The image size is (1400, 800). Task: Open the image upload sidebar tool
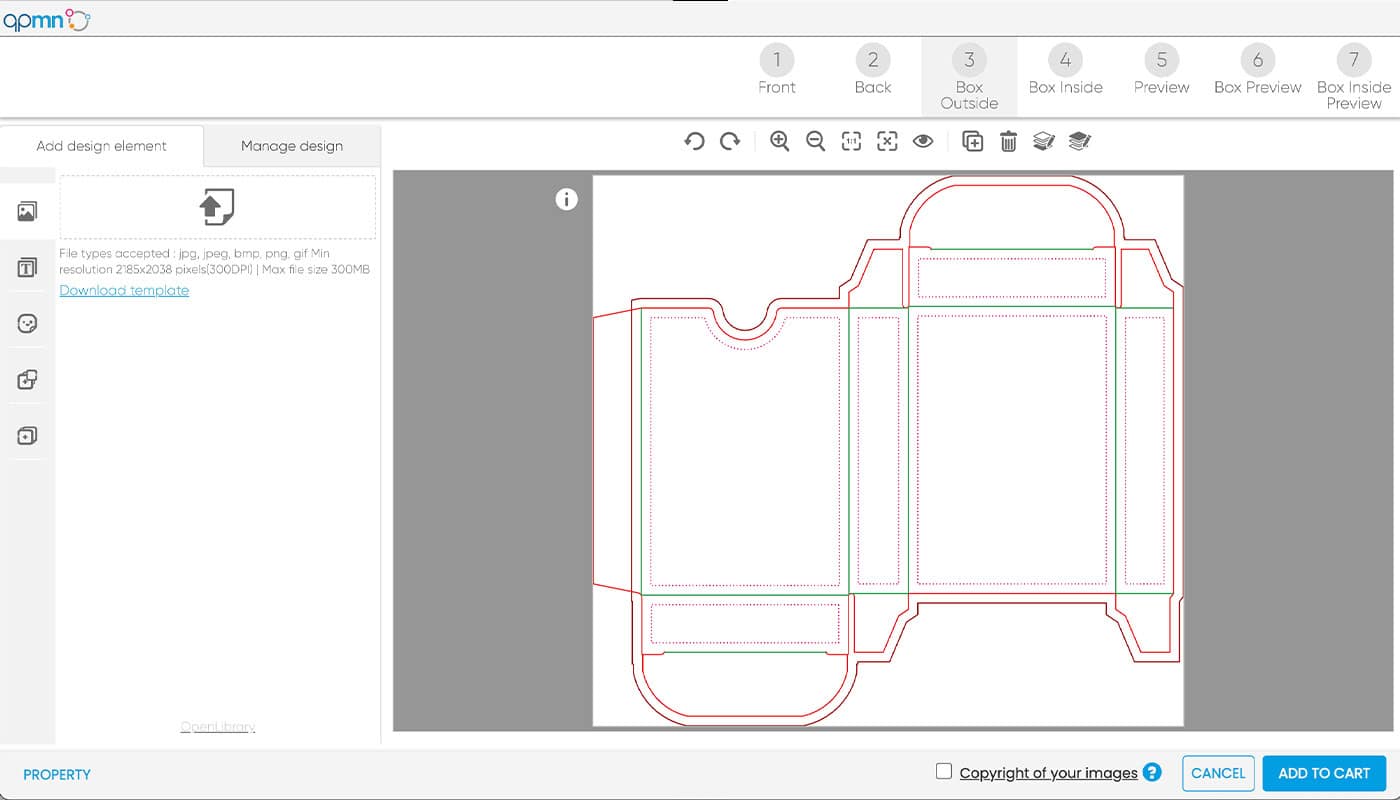pos(28,211)
